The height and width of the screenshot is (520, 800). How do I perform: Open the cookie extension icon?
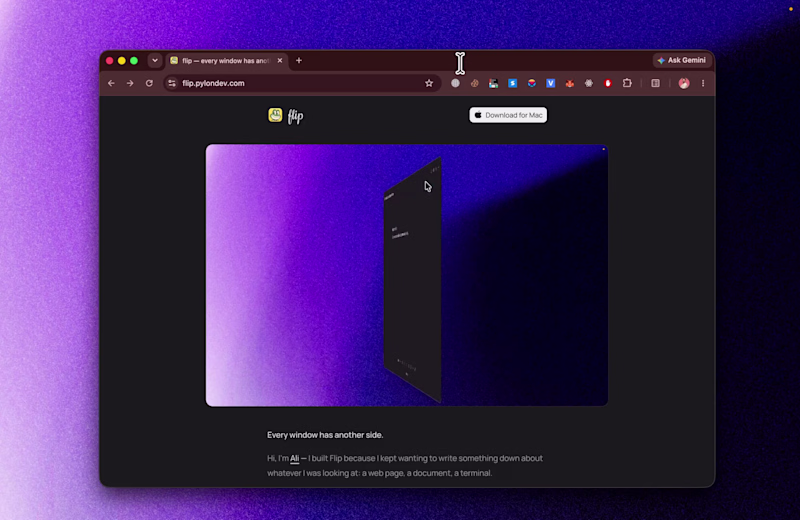(474, 83)
